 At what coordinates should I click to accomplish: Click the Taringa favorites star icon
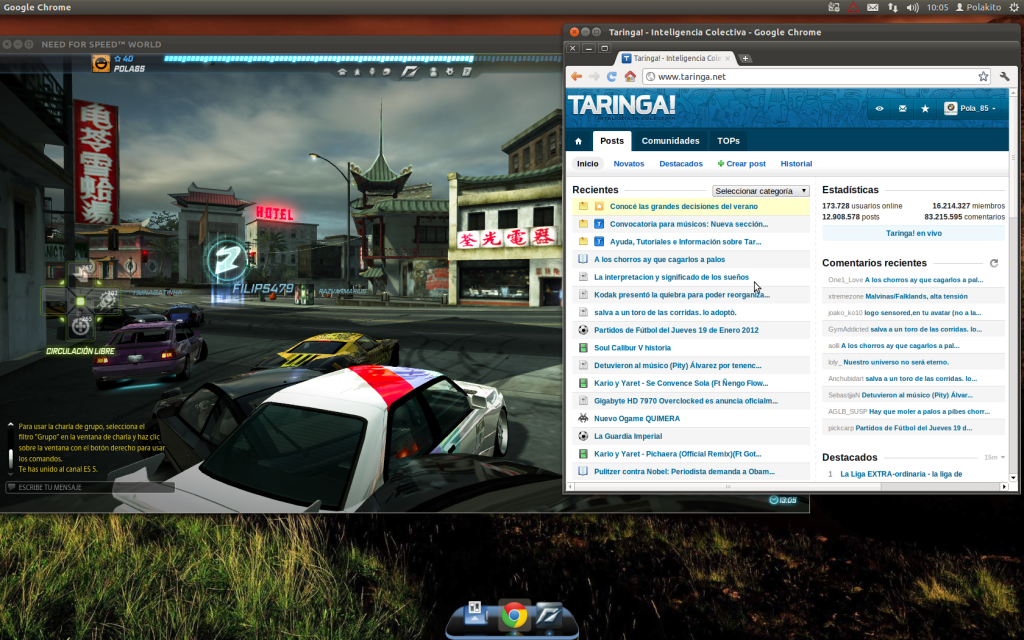point(925,108)
